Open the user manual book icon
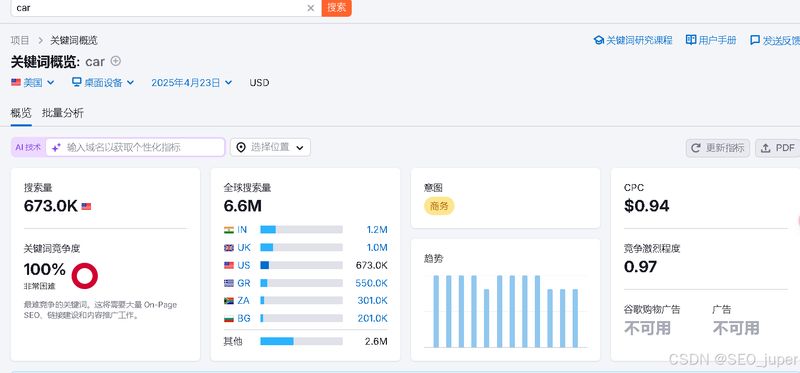 pos(691,40)
